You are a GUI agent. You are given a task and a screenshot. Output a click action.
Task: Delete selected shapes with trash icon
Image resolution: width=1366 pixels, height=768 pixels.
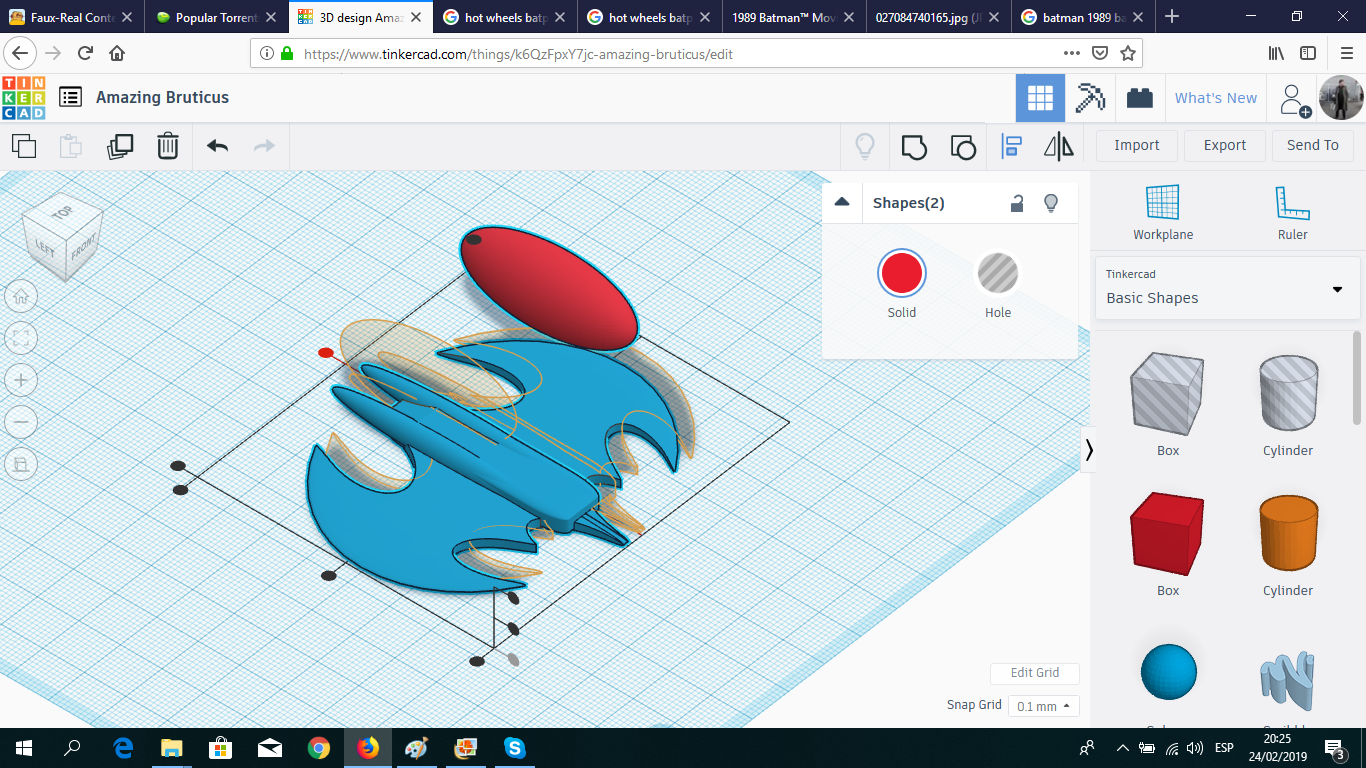(x=168, y=146)
